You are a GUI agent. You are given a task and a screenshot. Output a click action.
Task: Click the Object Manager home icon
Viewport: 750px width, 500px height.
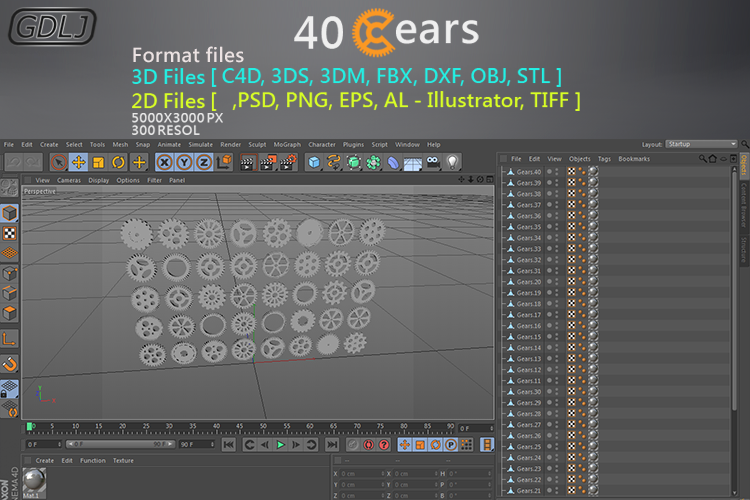tap(713, 158)
